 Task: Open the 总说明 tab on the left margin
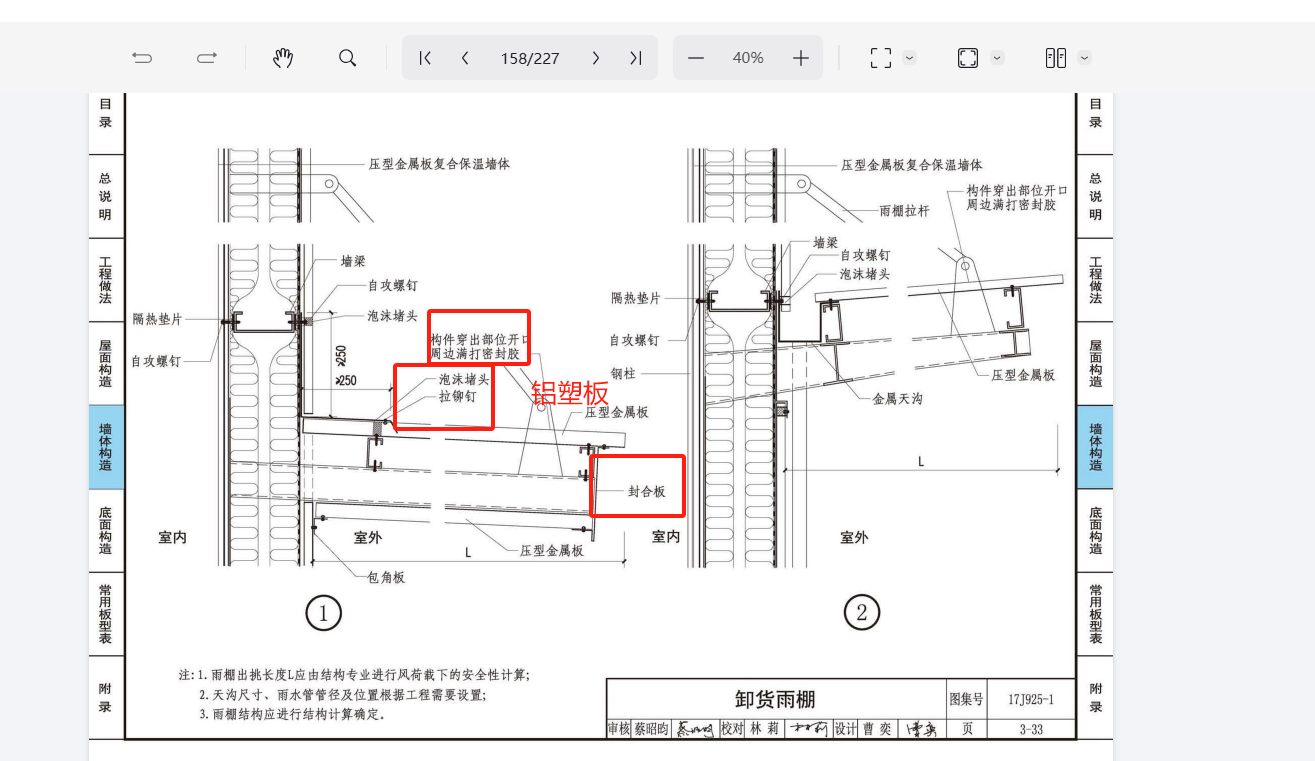pyautogui.click(x=106, y=196)
